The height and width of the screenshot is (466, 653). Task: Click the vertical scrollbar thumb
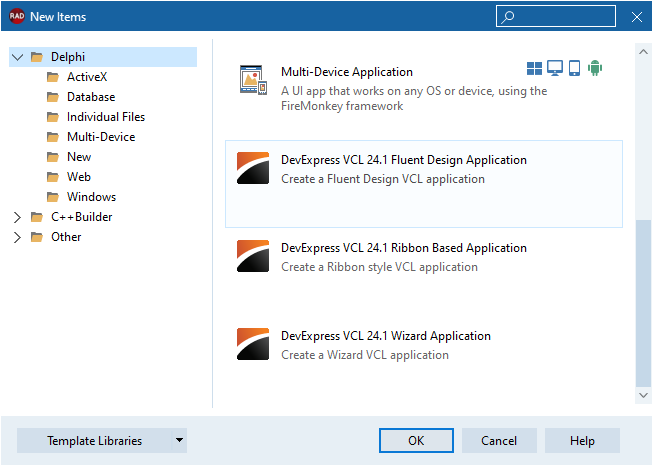point(643,304)
